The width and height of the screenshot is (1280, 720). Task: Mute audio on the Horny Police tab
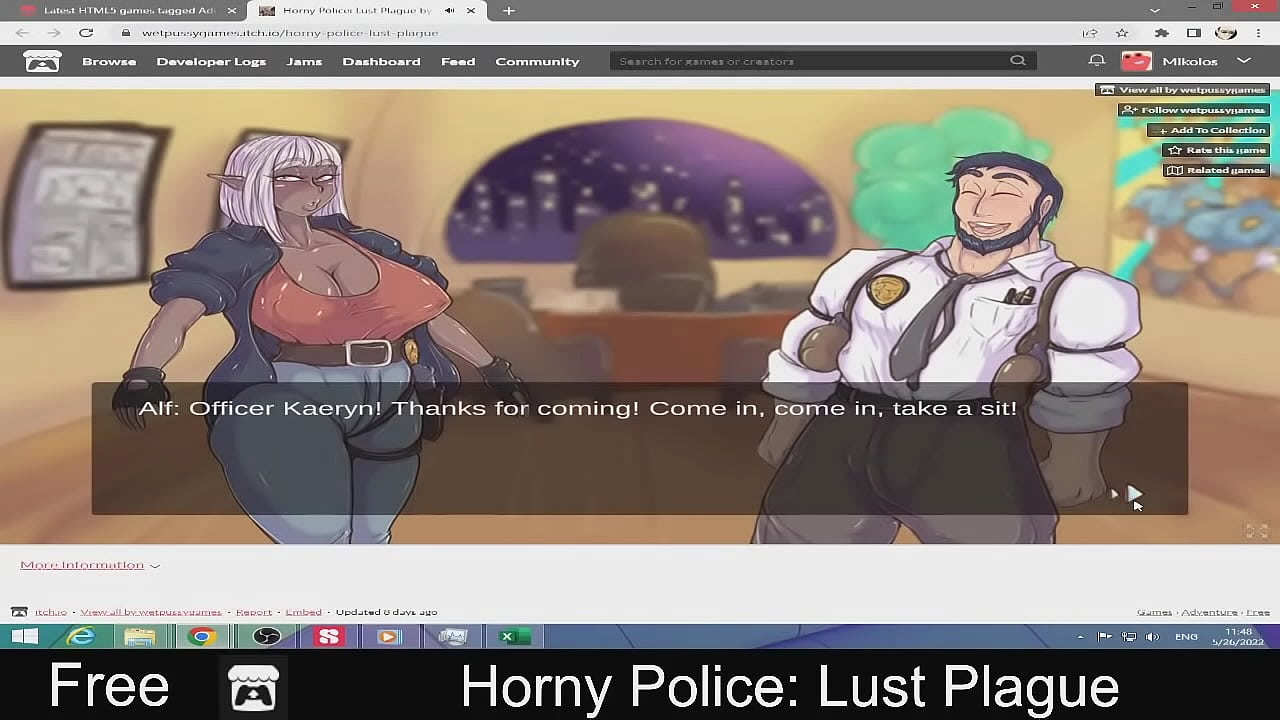[x=449, y=10]
